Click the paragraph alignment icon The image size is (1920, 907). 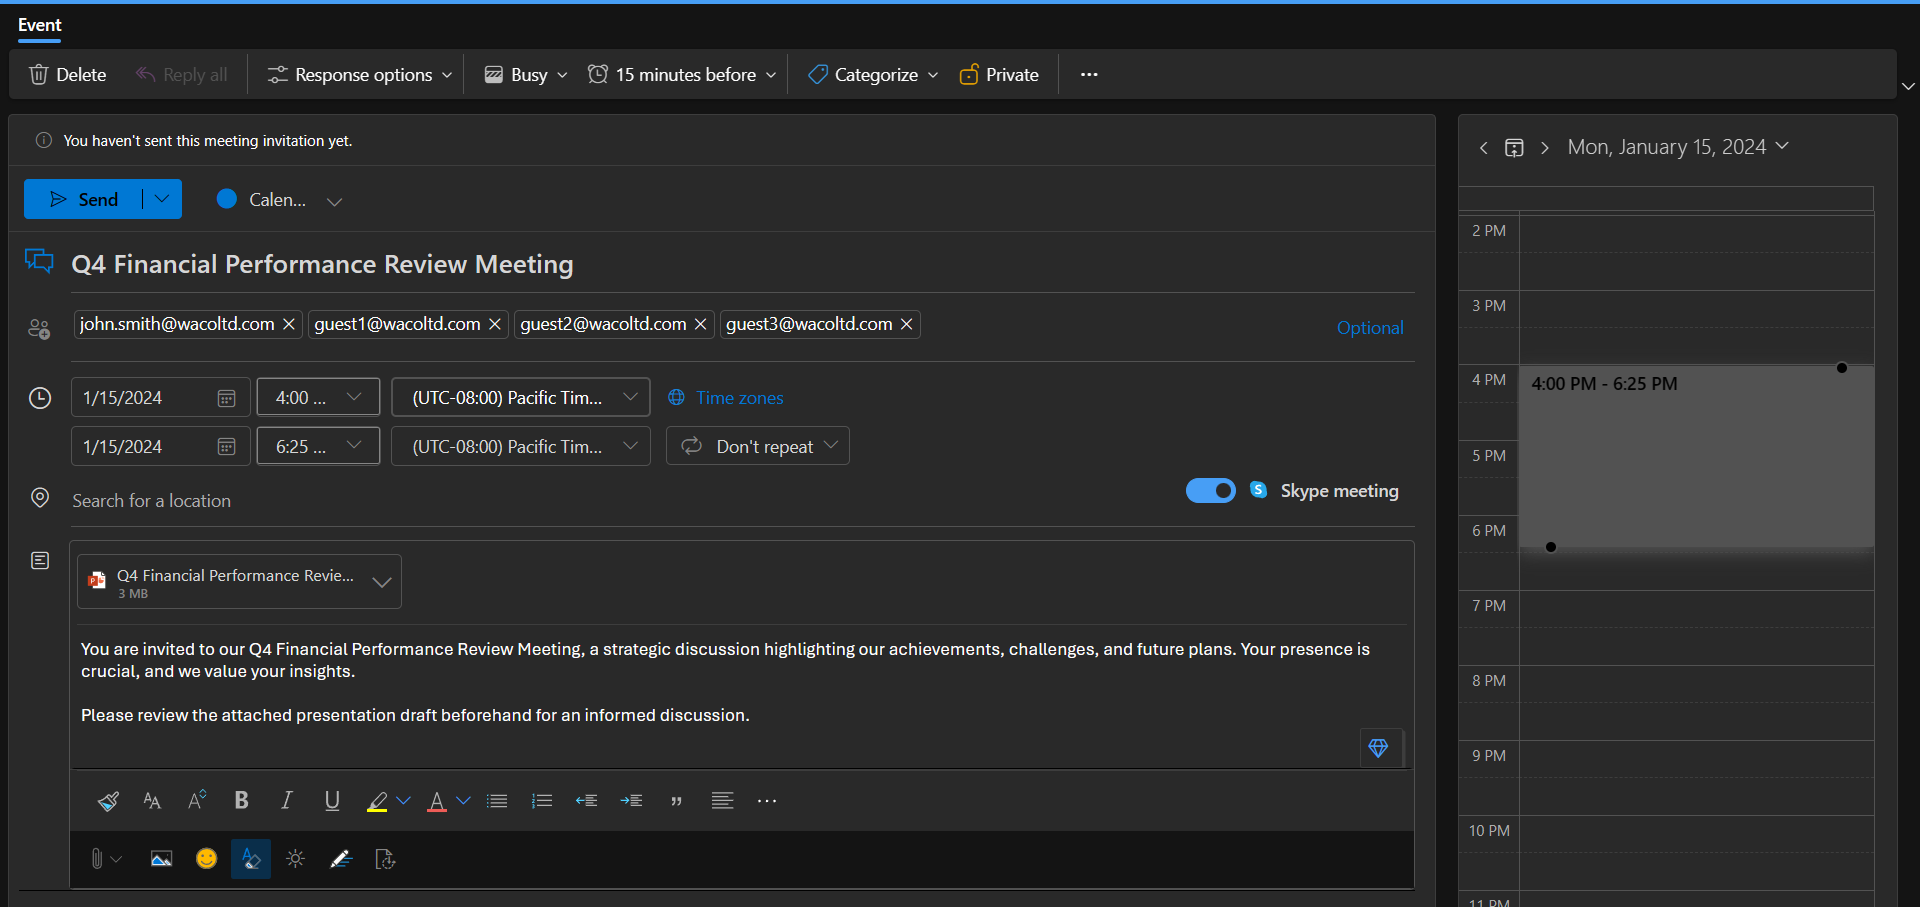(722, 800)
